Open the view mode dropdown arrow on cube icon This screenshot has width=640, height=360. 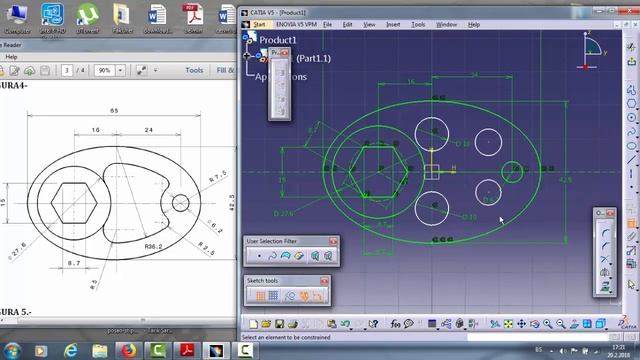coord(606,328)
